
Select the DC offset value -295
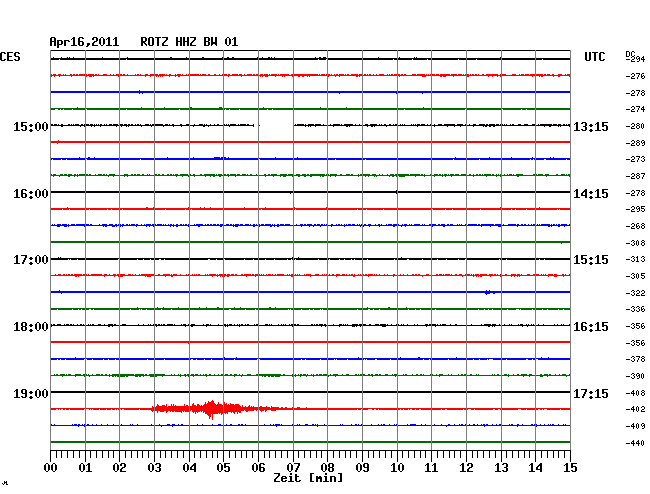click(x=635, y=209)
